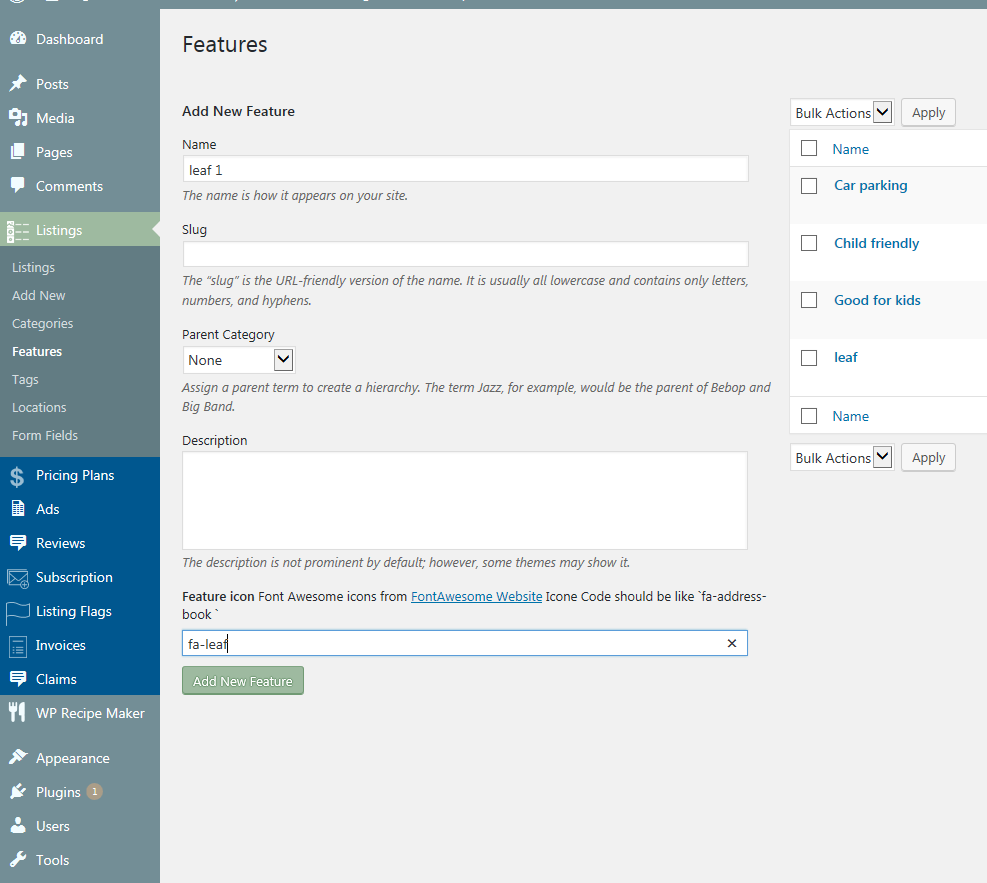Open the Comments icon

18,185
